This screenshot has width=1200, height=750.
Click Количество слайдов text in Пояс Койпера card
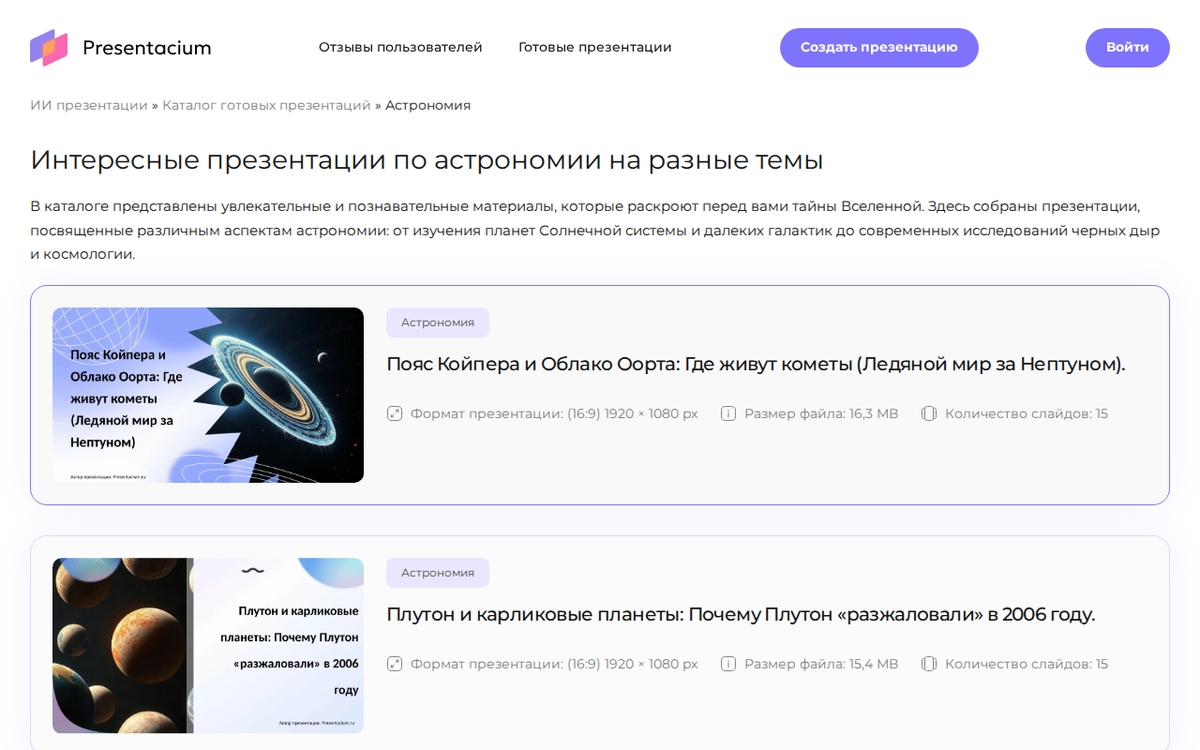coord(1026,413)
